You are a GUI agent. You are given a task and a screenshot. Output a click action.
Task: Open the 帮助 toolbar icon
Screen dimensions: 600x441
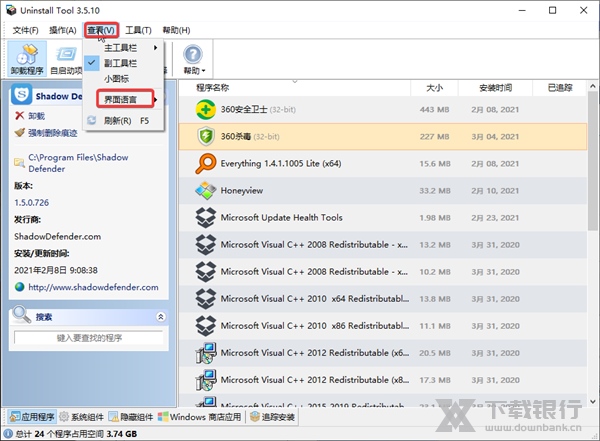(x=193, y=59)
